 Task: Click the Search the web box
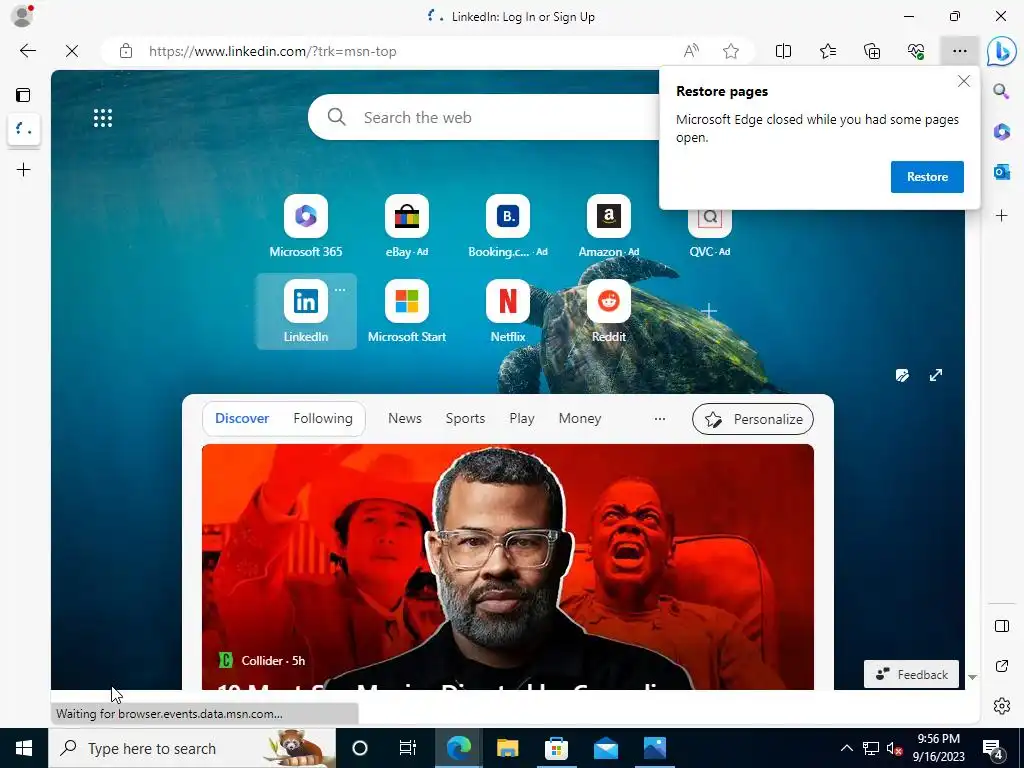(x=483, y=118)
